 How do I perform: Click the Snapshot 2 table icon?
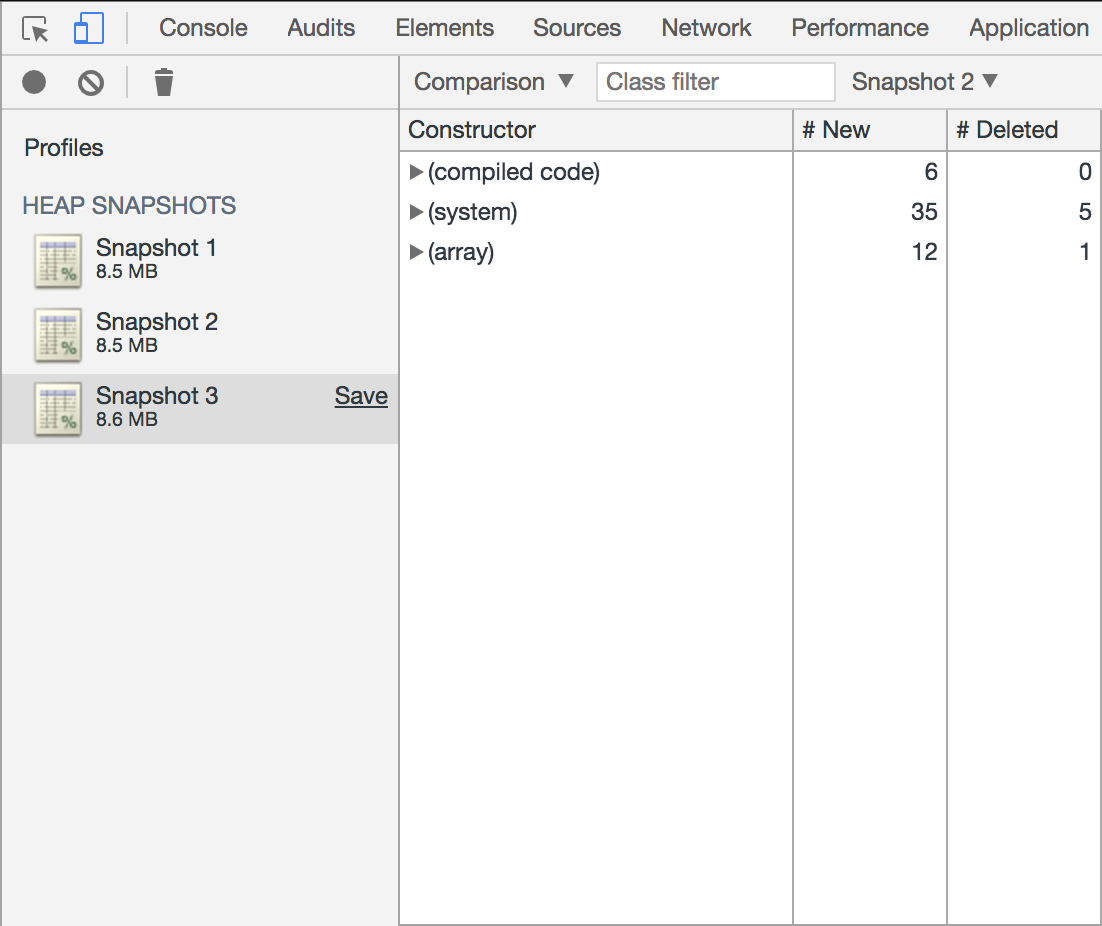point(58,334)
